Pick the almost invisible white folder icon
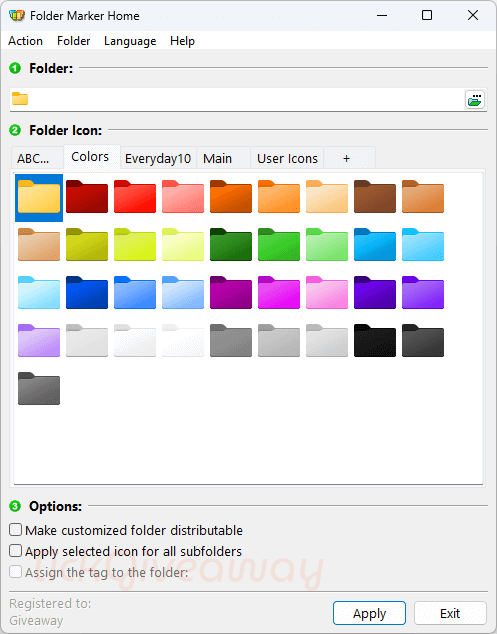The image size is (497, 634). [x=183, y=341]
